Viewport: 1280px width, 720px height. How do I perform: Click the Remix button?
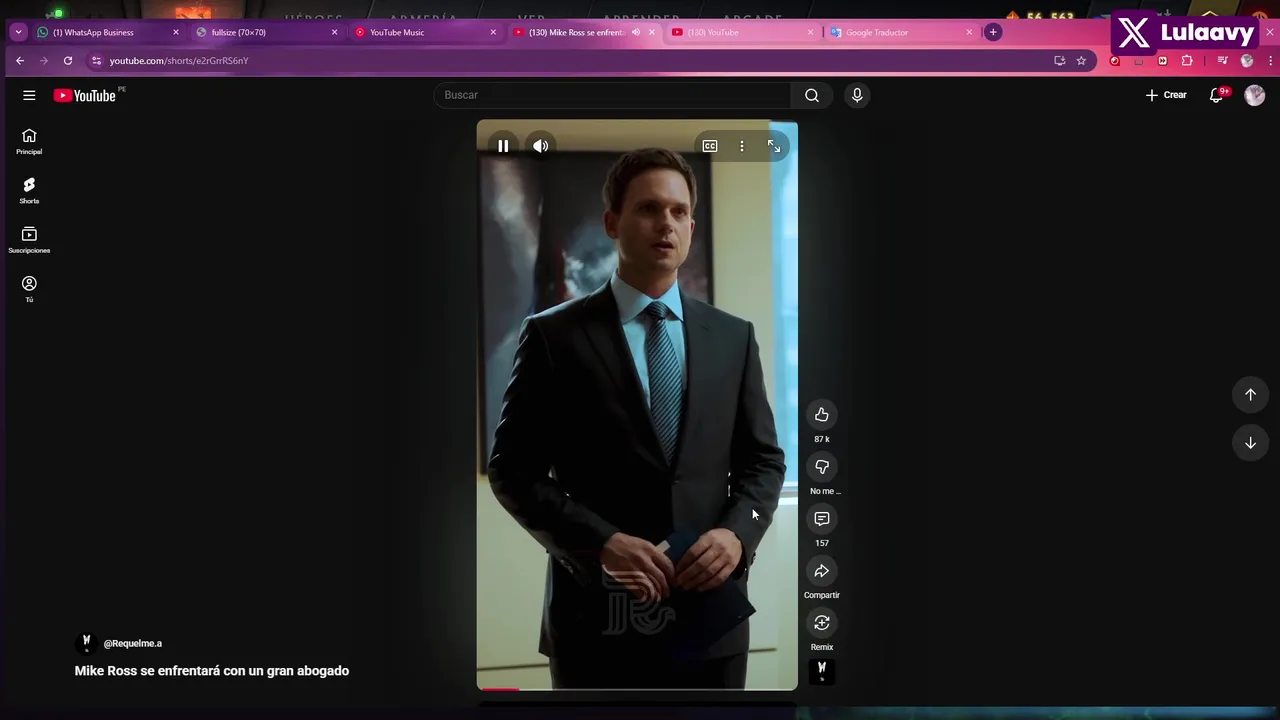[x=822, y=623]
